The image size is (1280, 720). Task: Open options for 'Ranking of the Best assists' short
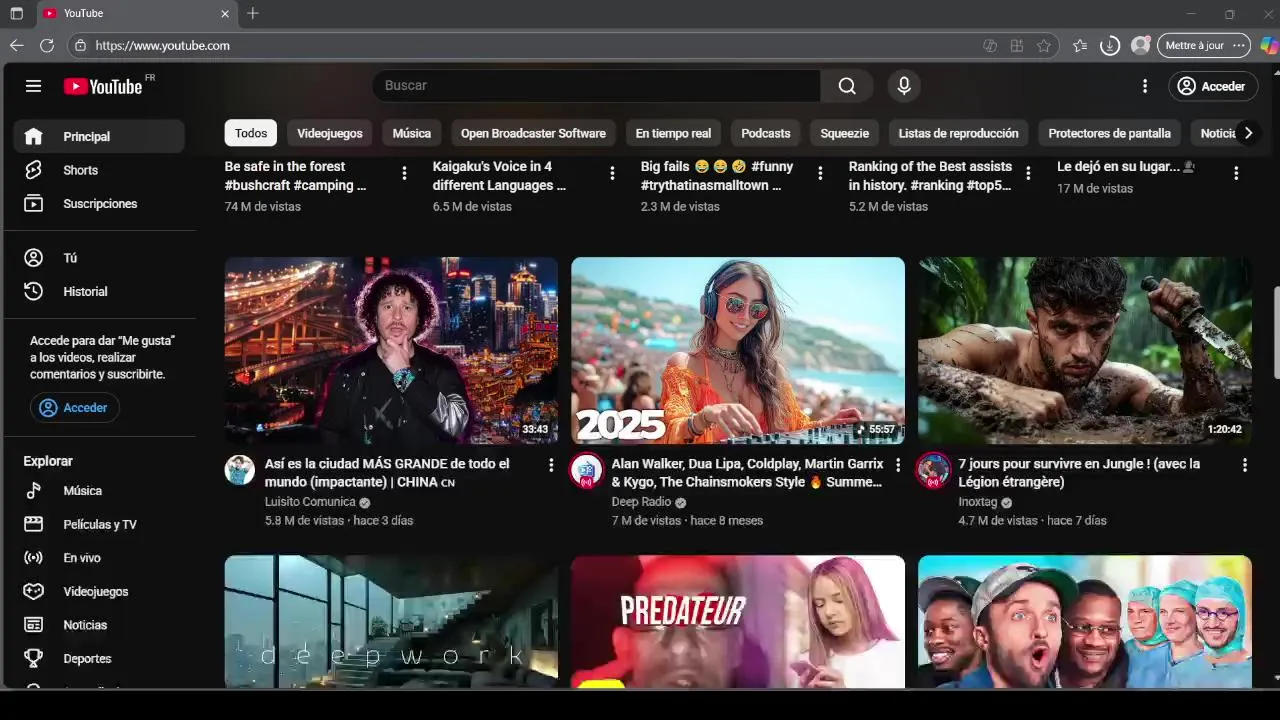(x=1028, y=173)
